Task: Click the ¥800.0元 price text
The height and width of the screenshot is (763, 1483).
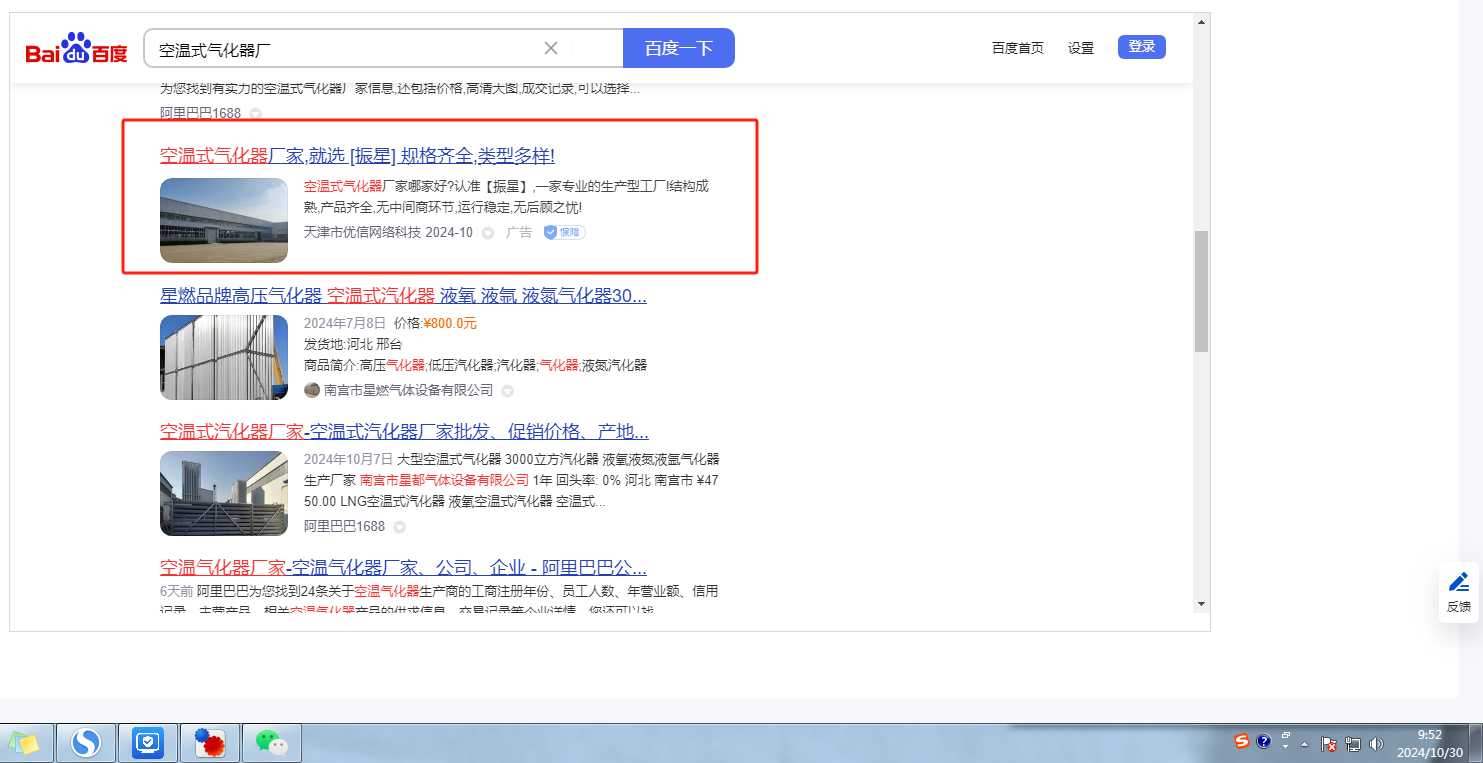Action: coord(450,323)
